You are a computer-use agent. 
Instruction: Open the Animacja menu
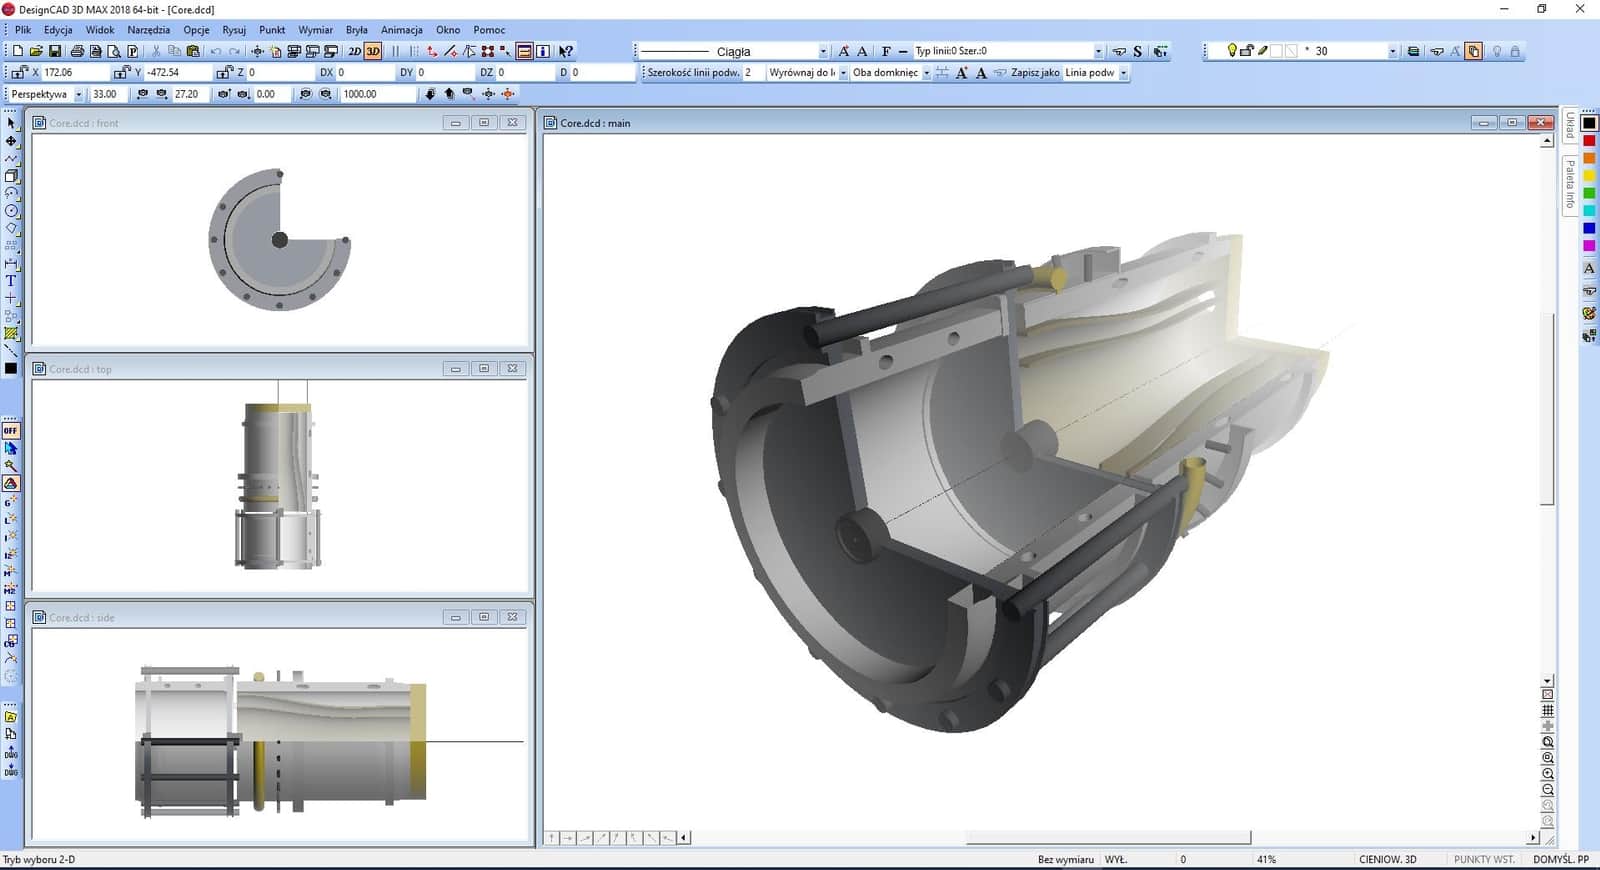(x=401, y=30)
